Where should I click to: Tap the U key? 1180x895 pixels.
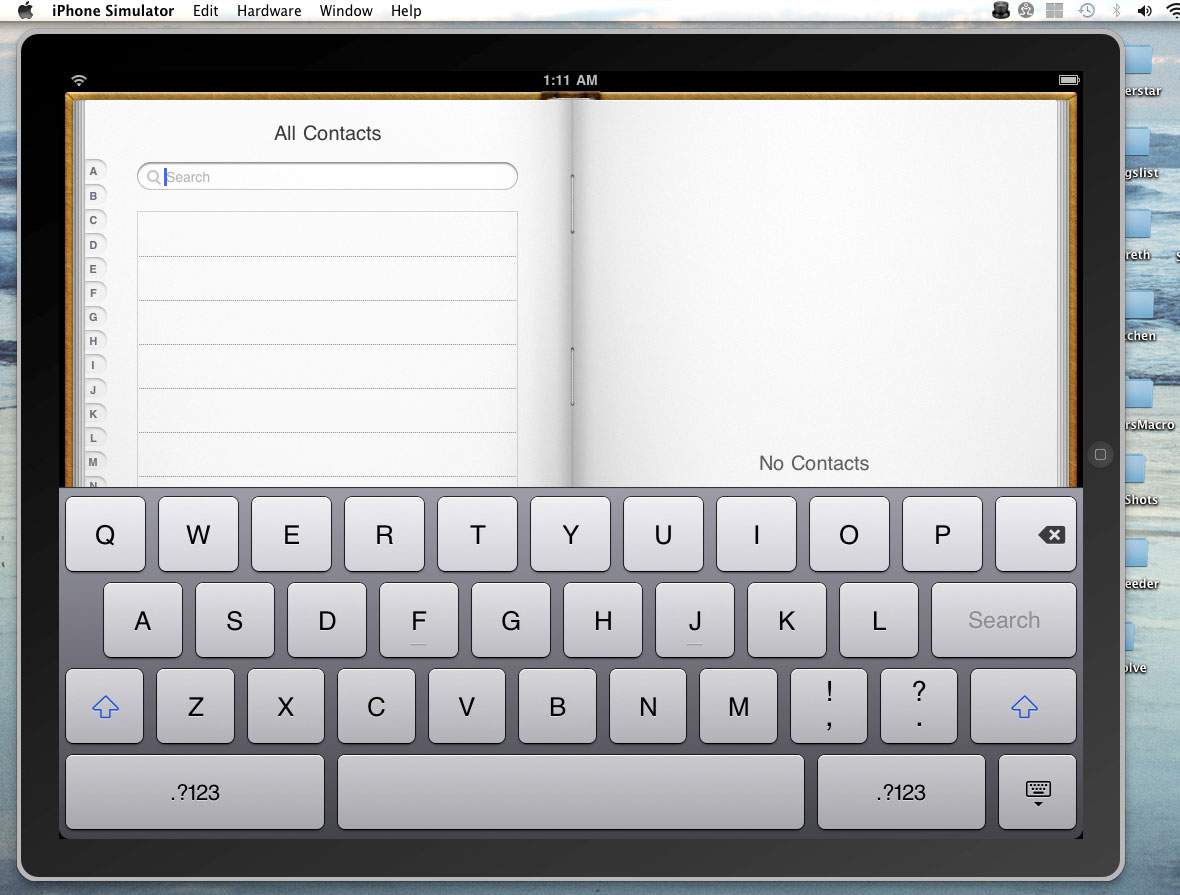click(663, 534)
